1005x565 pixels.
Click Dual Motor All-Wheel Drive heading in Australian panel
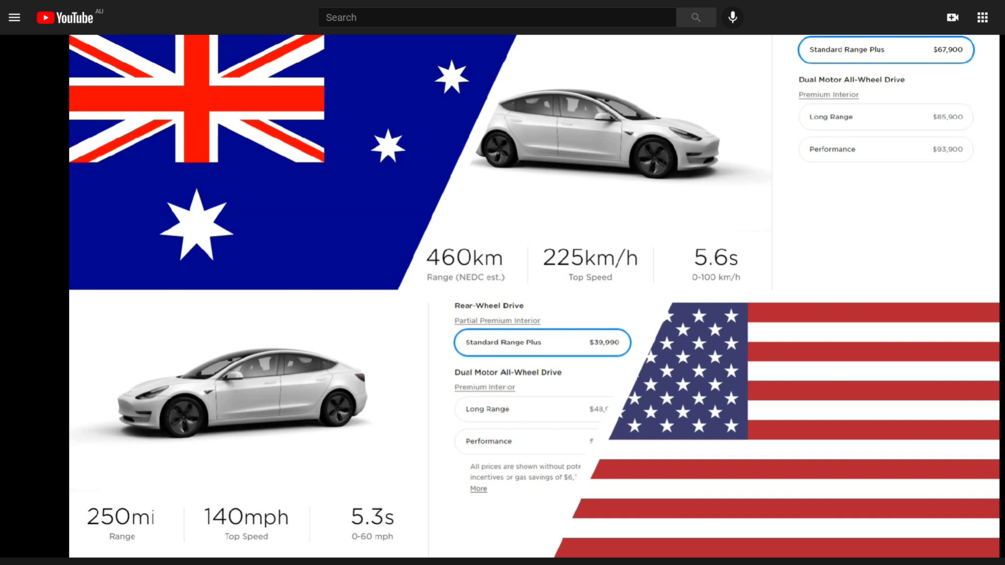click(x=851, y=79)
